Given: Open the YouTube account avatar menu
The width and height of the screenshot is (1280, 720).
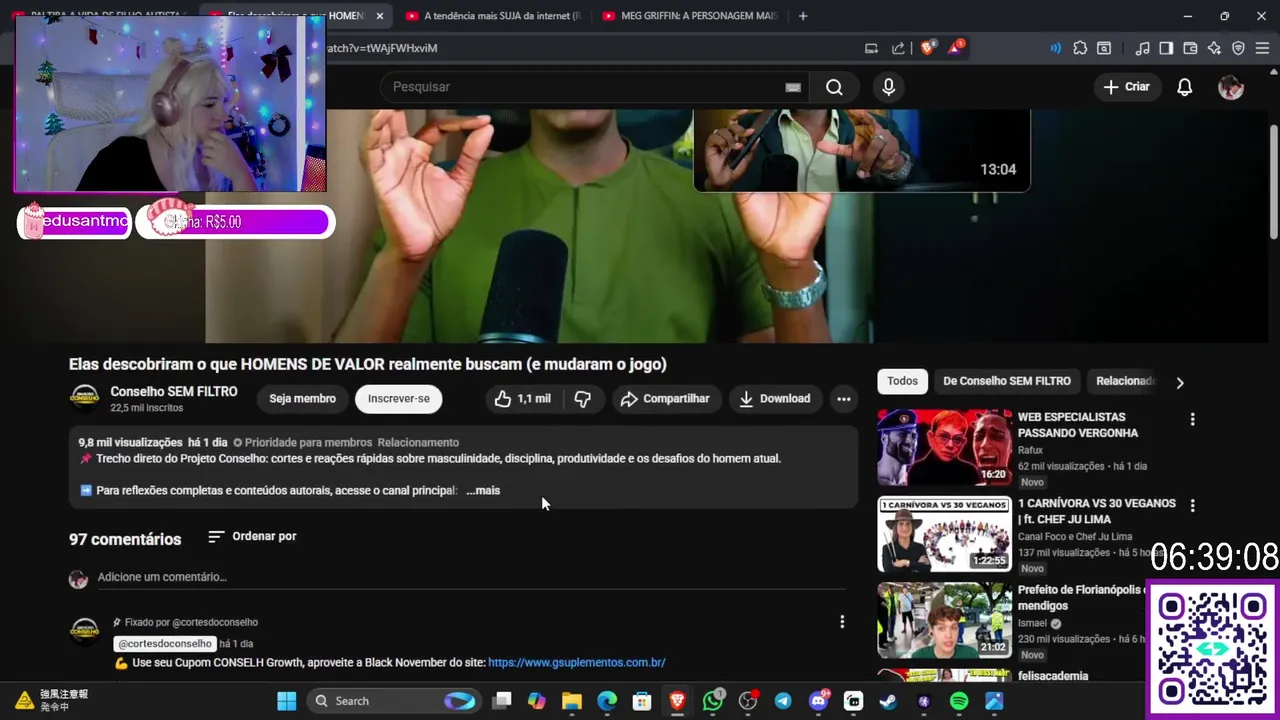Looking at the screenshot, I should [1230, 87].
